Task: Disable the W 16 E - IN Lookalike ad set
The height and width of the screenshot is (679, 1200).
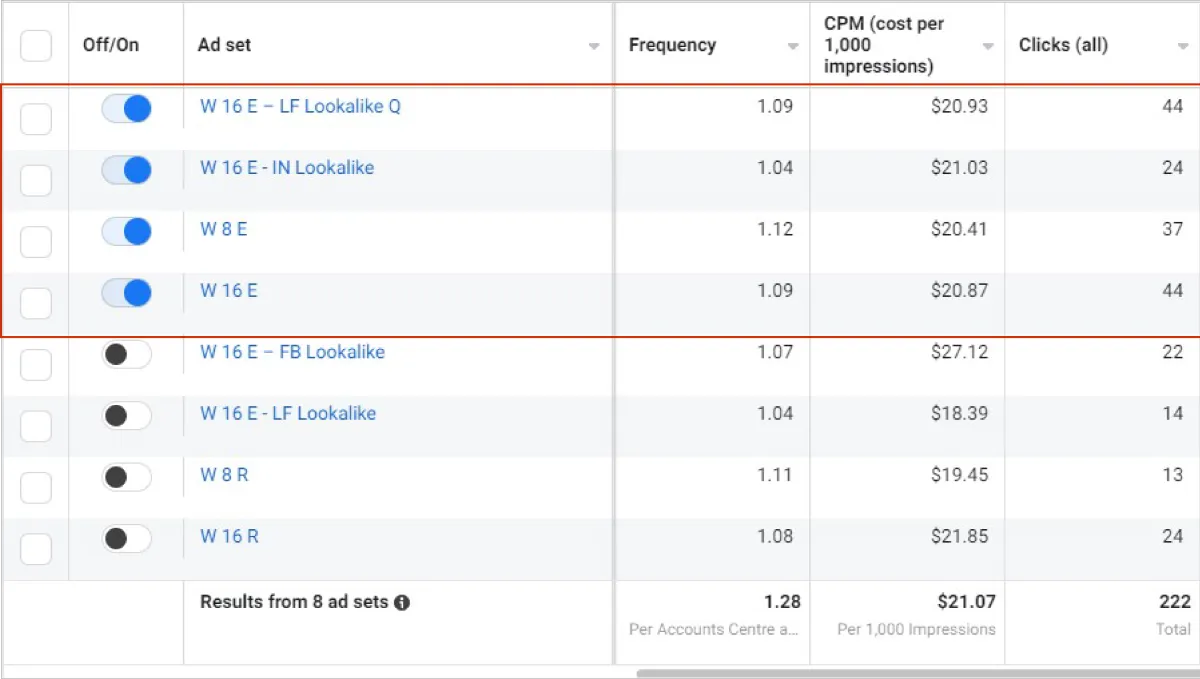Action: [126, 170]
